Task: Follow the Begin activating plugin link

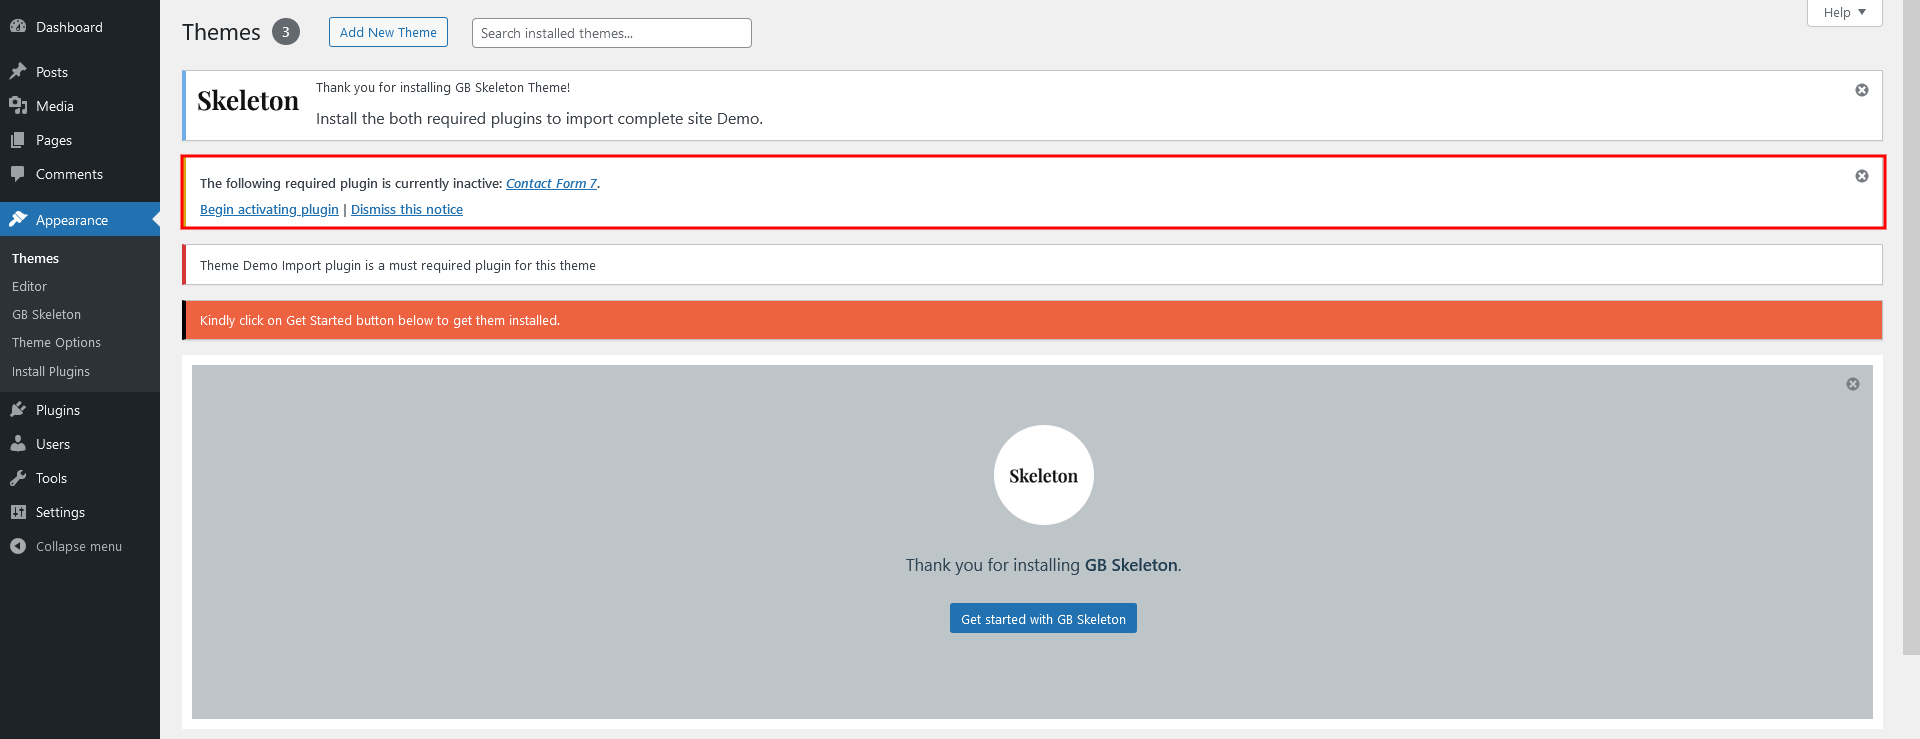Action: 269,210
